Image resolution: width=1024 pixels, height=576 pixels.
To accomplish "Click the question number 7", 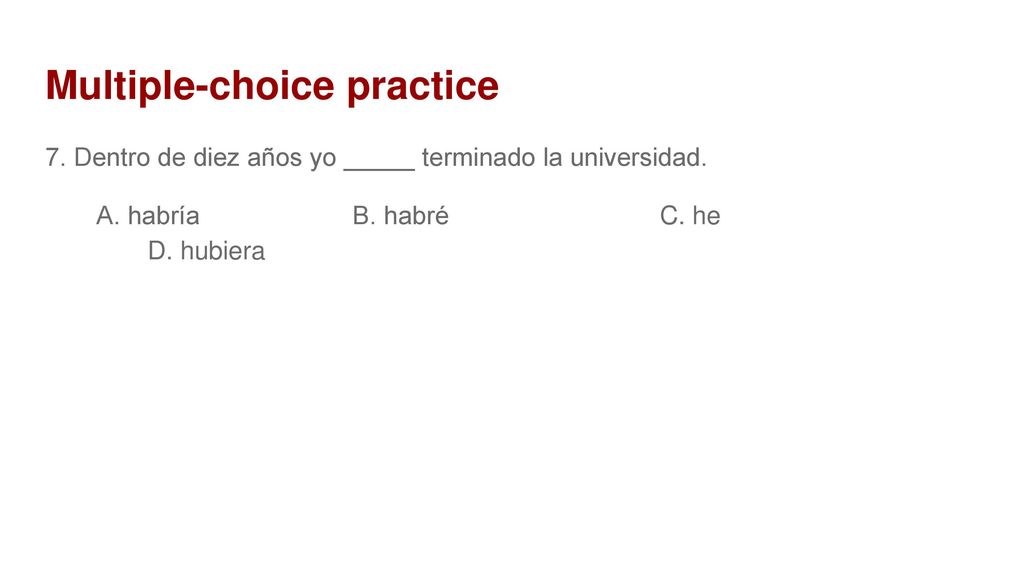I will point(56,157).
